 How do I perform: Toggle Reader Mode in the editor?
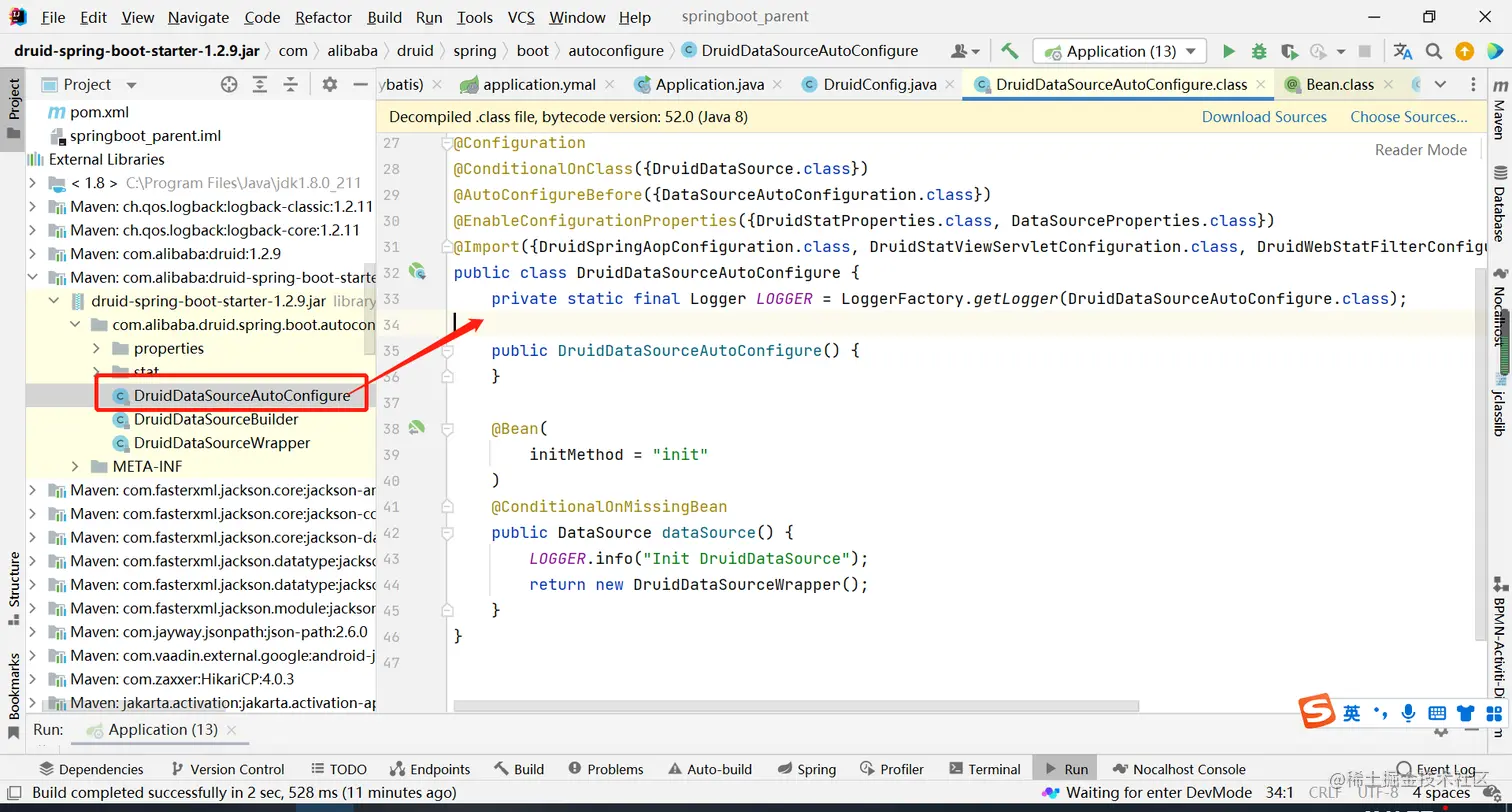1421,150
